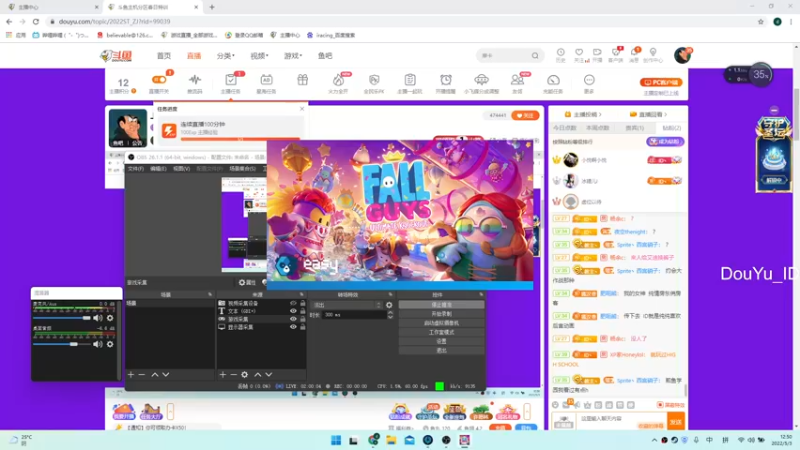
Task: Open the 全民乐PK shield icon
Action: (x=374, y=80)
